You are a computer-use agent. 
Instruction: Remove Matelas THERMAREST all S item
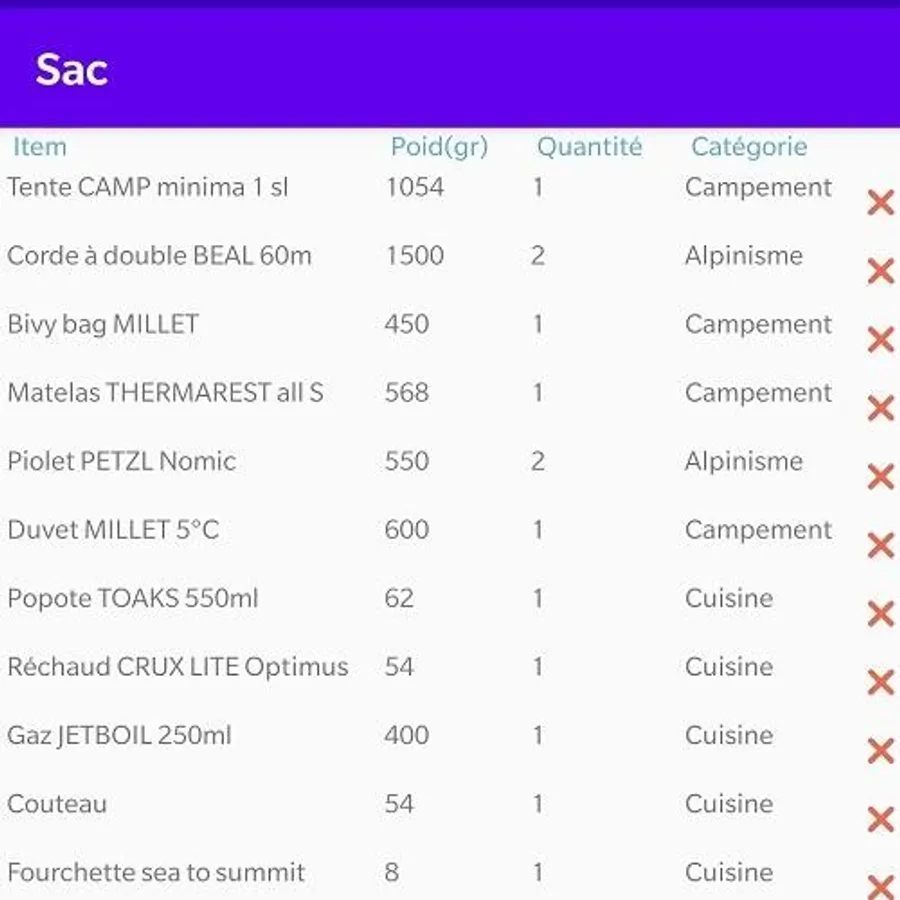click(880, 408)
